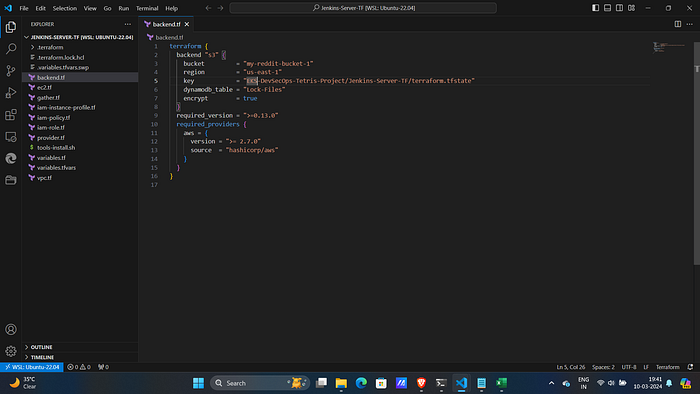The width and height of the screenshot is (700, 394).
Task: Change indentation via Spaces: 2
Action: coord(603,367)
